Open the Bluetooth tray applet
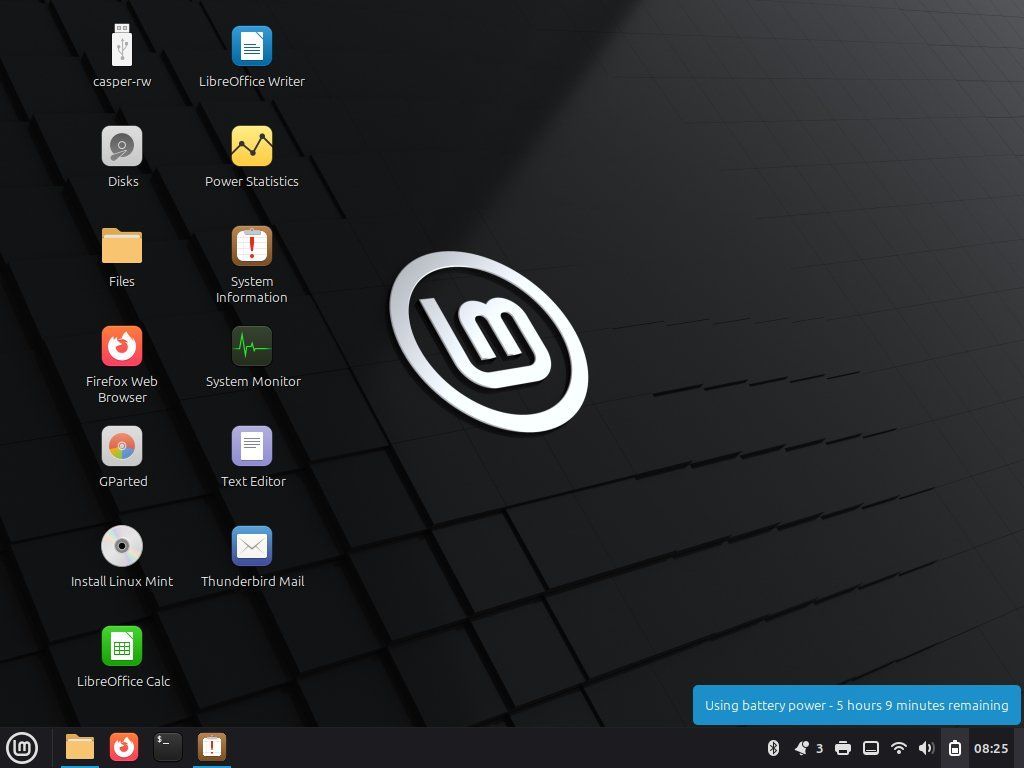This screenshot has height=768, width=1024. pyautogui.click(x=773, y=748)
